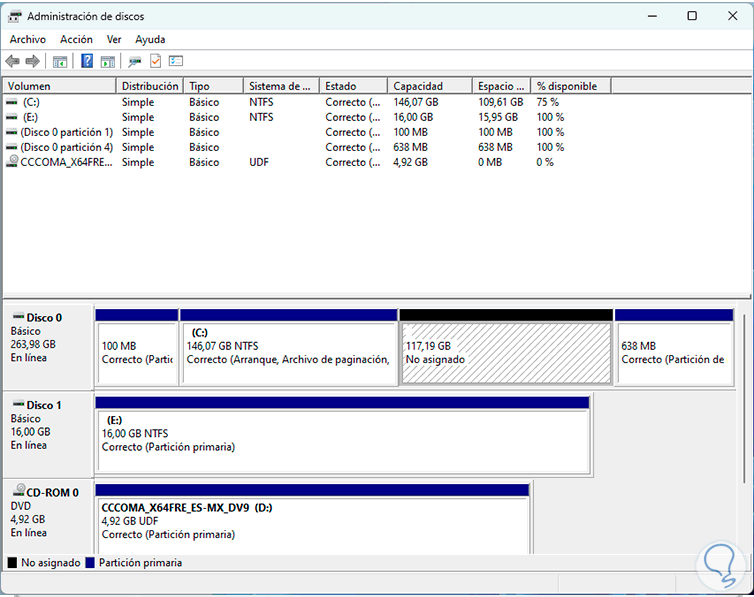Click the UDF file system cell
Viewport: 754px width, 597px height.
pos(259,162)
